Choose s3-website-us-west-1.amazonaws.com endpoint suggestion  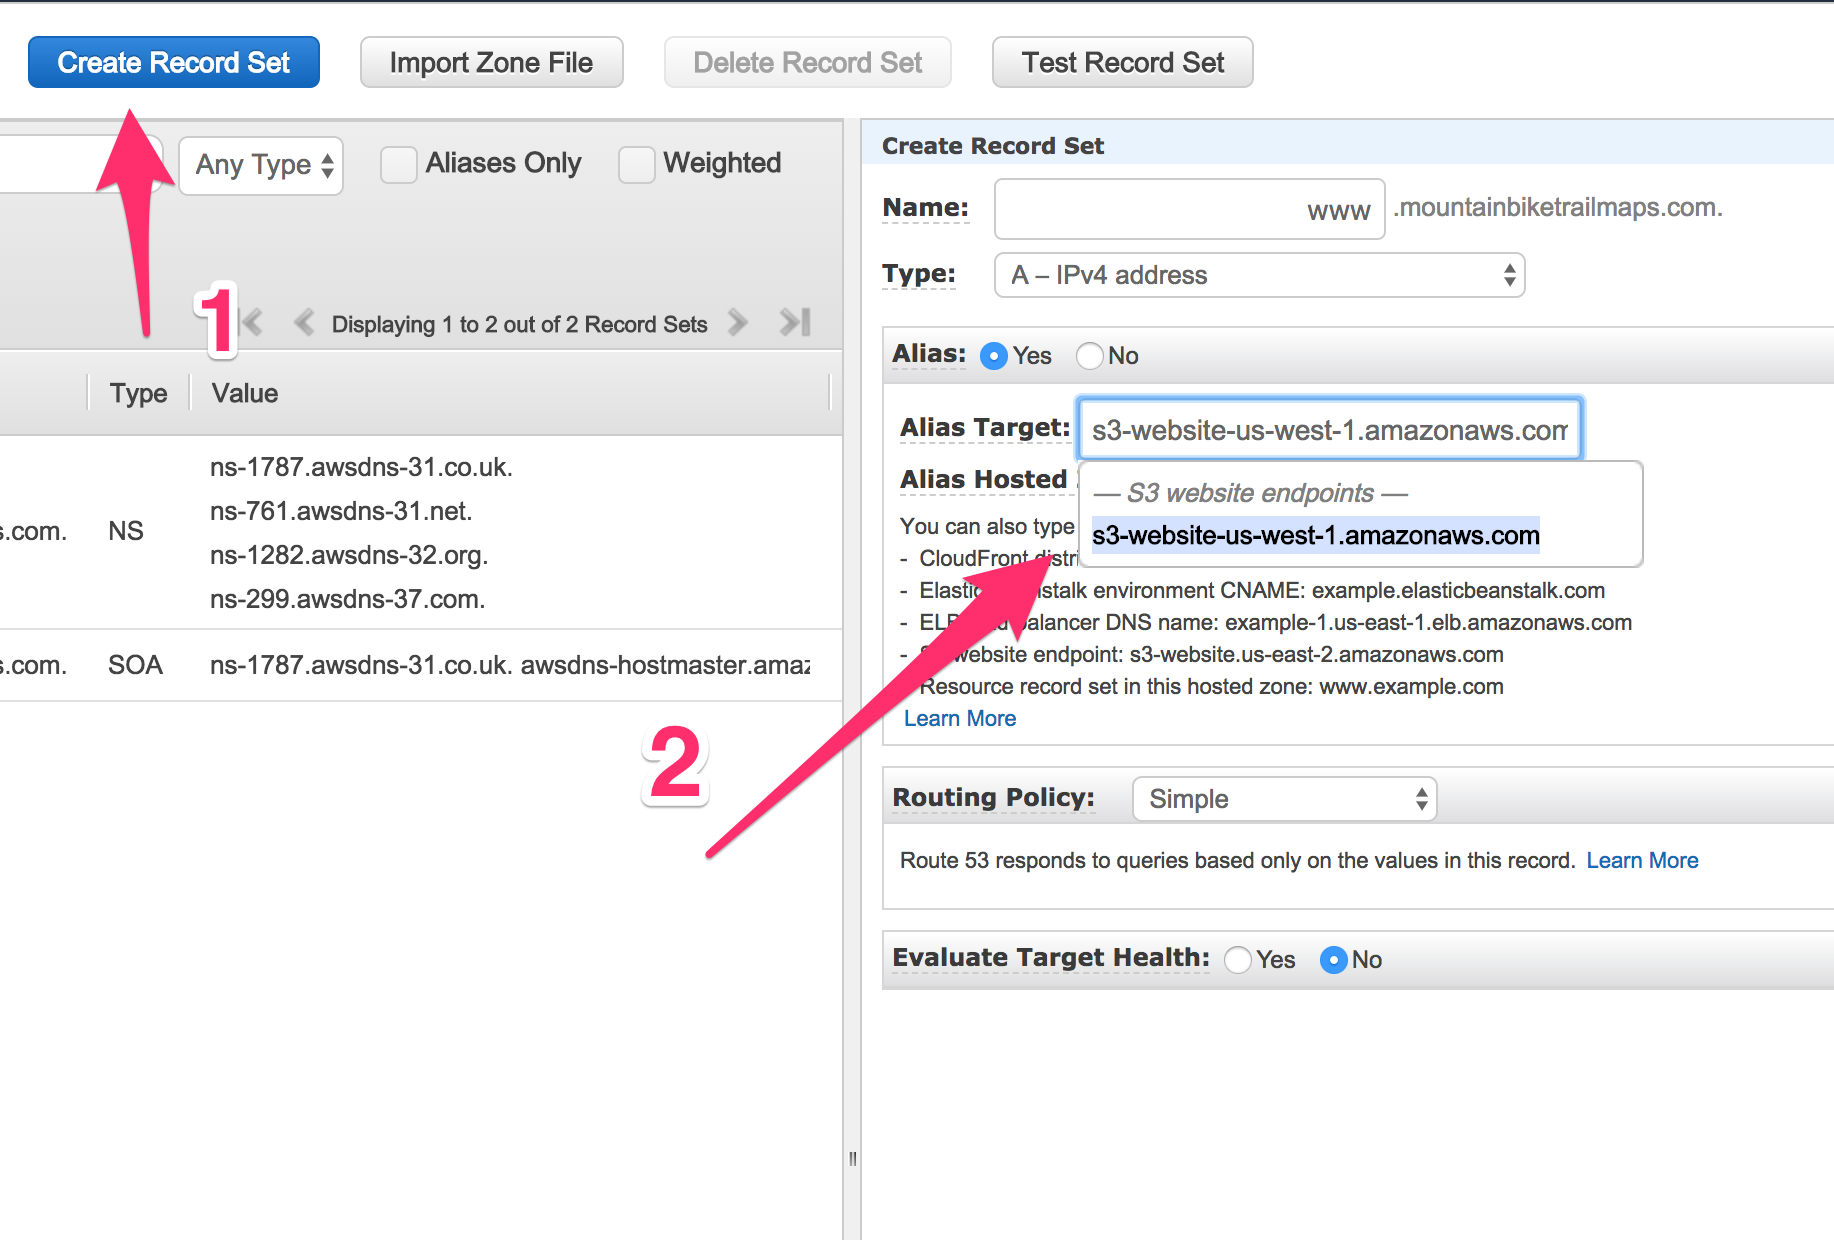pos(1315,535)
